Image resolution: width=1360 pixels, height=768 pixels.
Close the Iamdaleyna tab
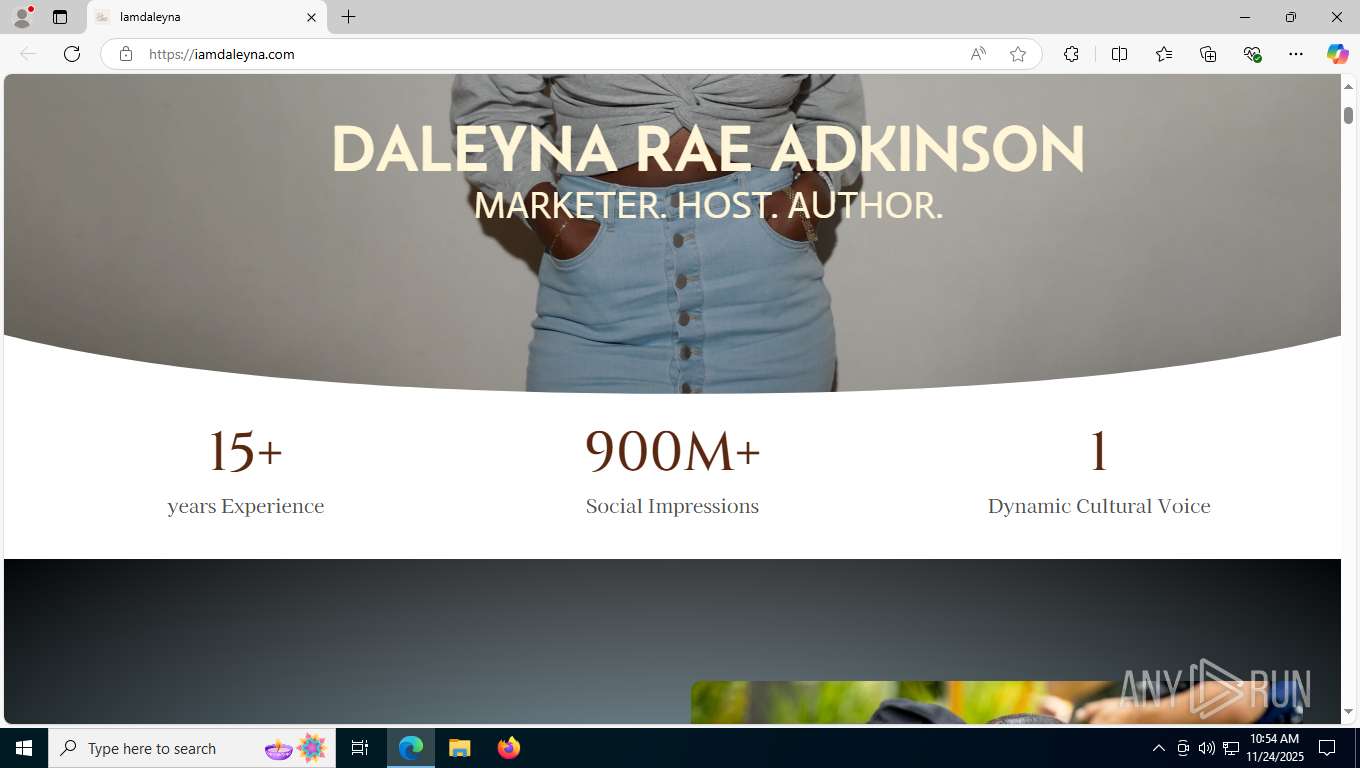(311, 17)
